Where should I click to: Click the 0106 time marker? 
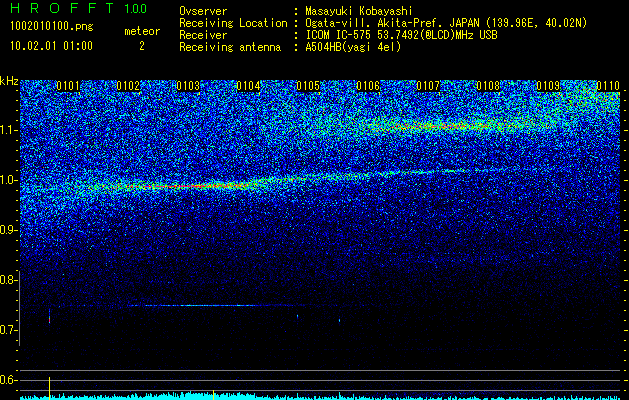[x=368, y=86]
